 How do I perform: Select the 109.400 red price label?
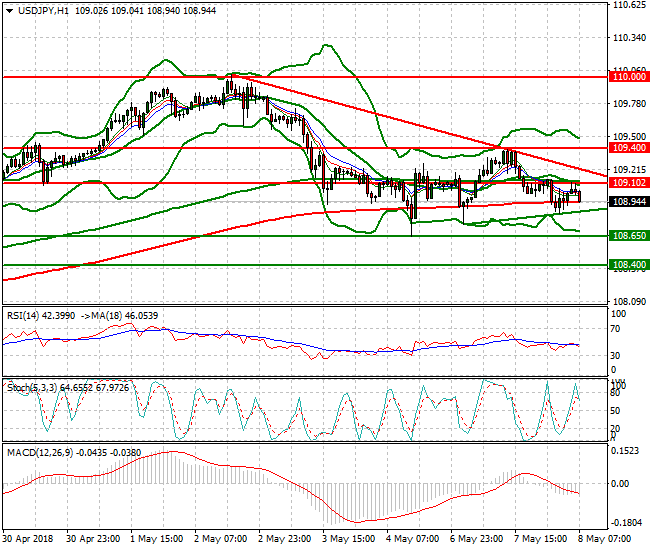click(x=629, y=148)
